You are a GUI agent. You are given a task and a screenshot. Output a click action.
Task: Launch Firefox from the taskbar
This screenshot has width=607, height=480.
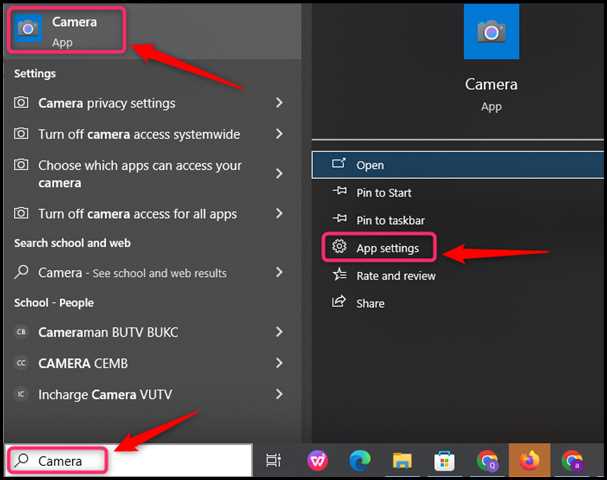click(x=529, y=460)
